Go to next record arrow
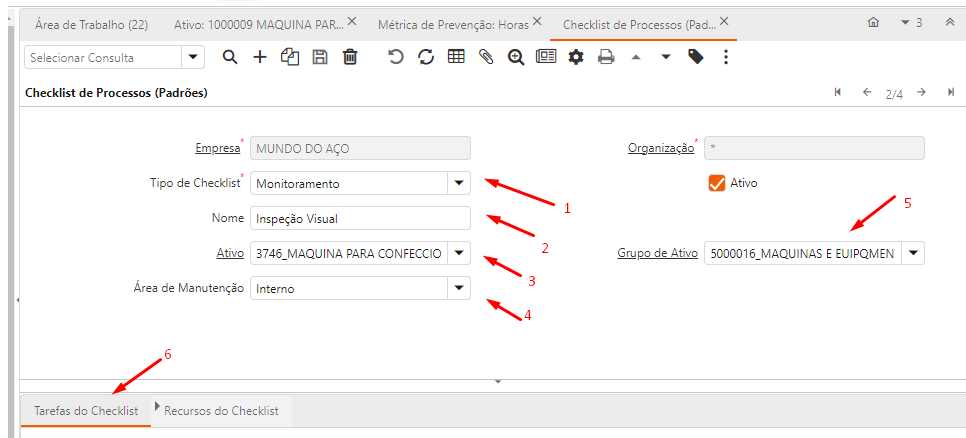The height and width of the screenshot is (438, 966). 921,92
